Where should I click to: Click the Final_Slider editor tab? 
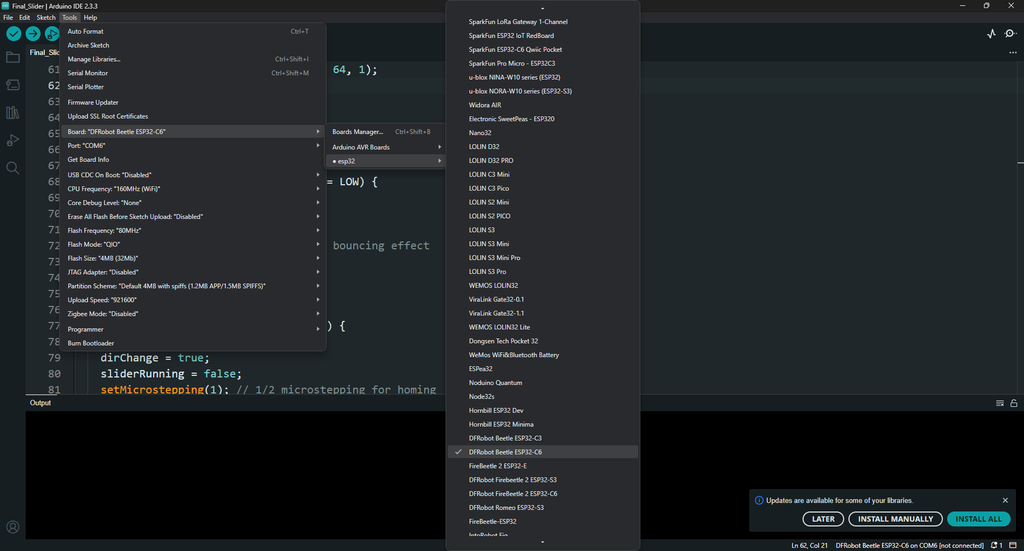tap(43, 52)
